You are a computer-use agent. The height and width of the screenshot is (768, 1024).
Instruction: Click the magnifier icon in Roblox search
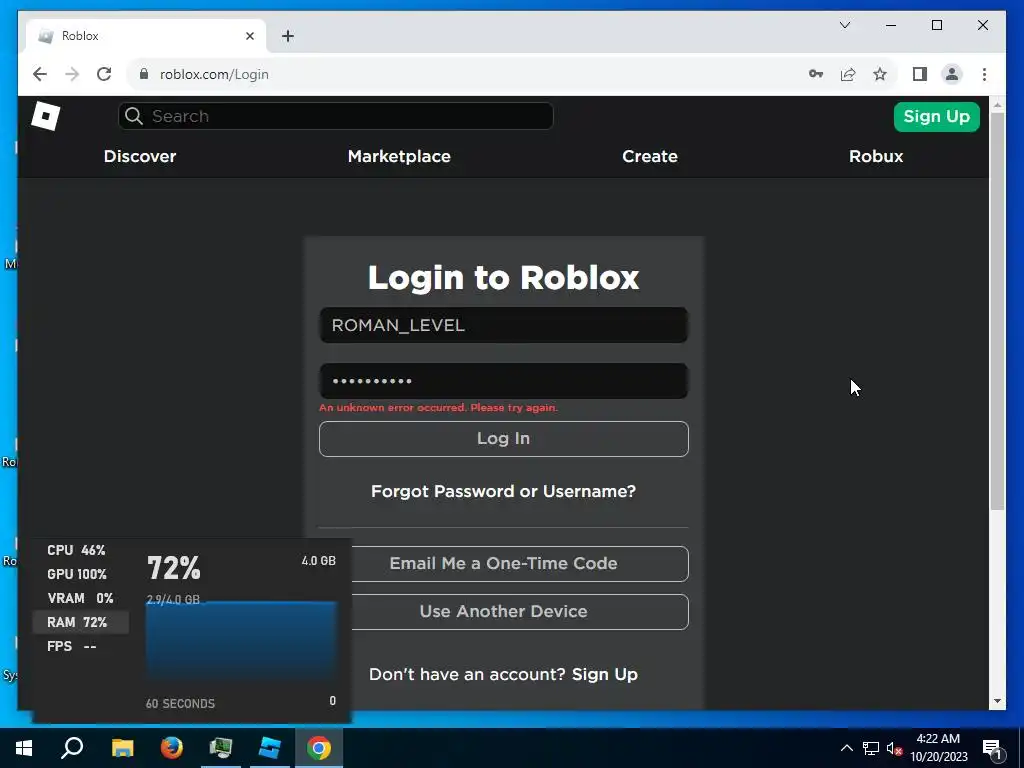point(134,116)
